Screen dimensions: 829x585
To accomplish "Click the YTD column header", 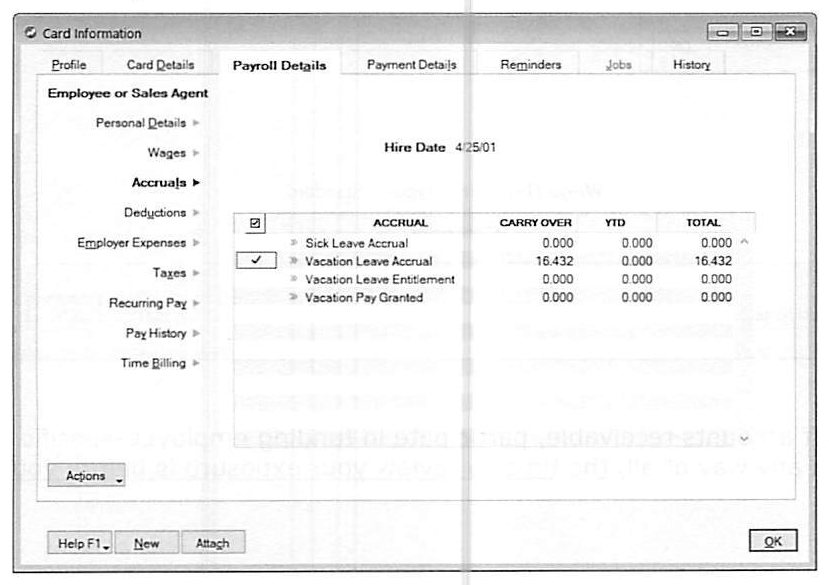I will [615, 223].
